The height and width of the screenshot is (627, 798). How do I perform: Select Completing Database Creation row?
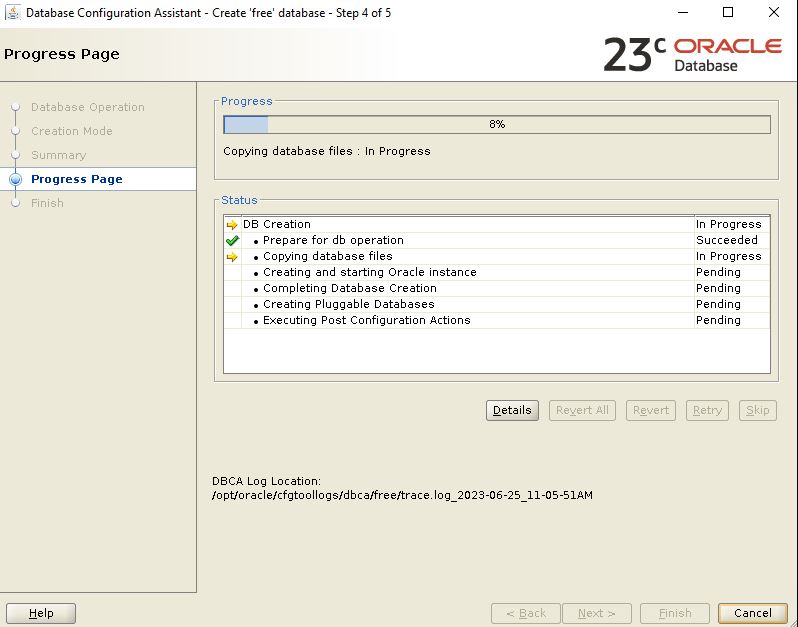(x=497, y=288)
